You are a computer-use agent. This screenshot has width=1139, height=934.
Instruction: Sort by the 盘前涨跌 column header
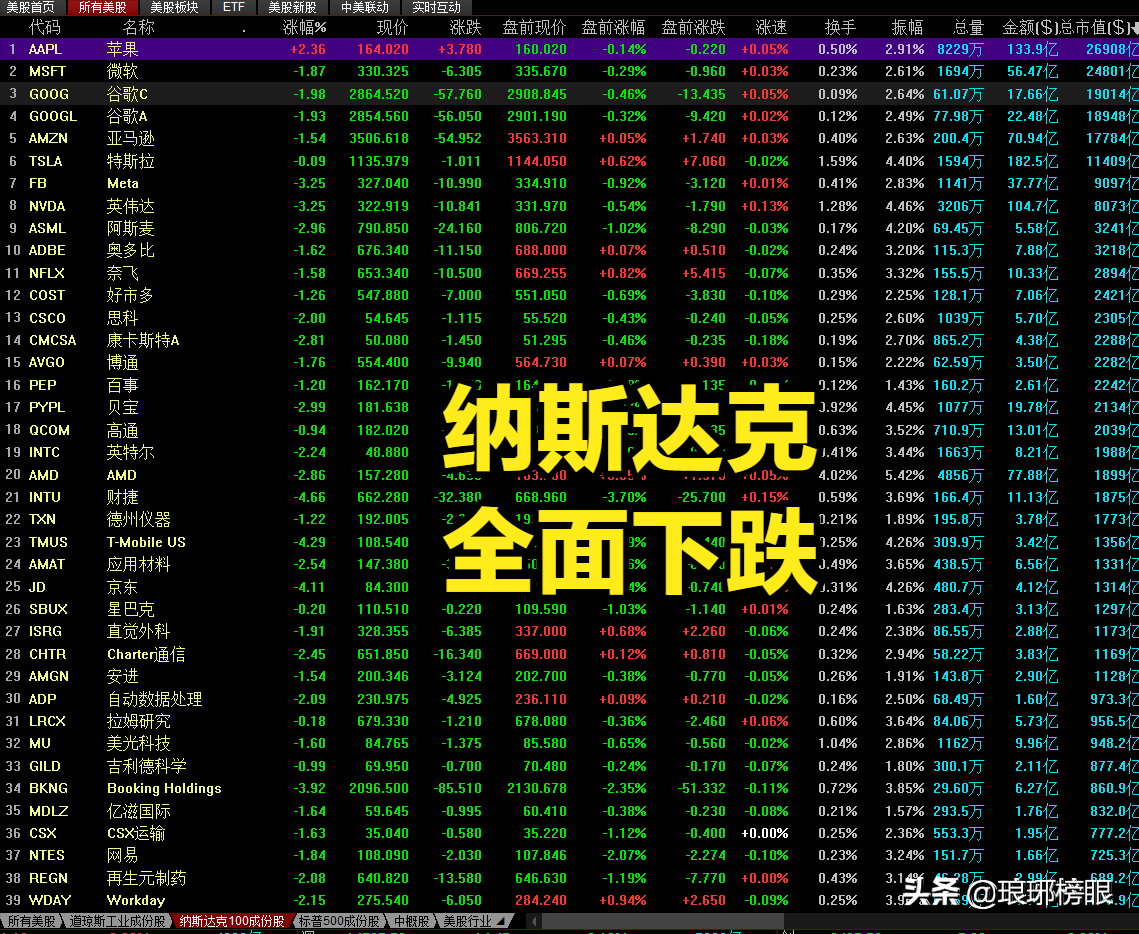(x=694, y=28)
